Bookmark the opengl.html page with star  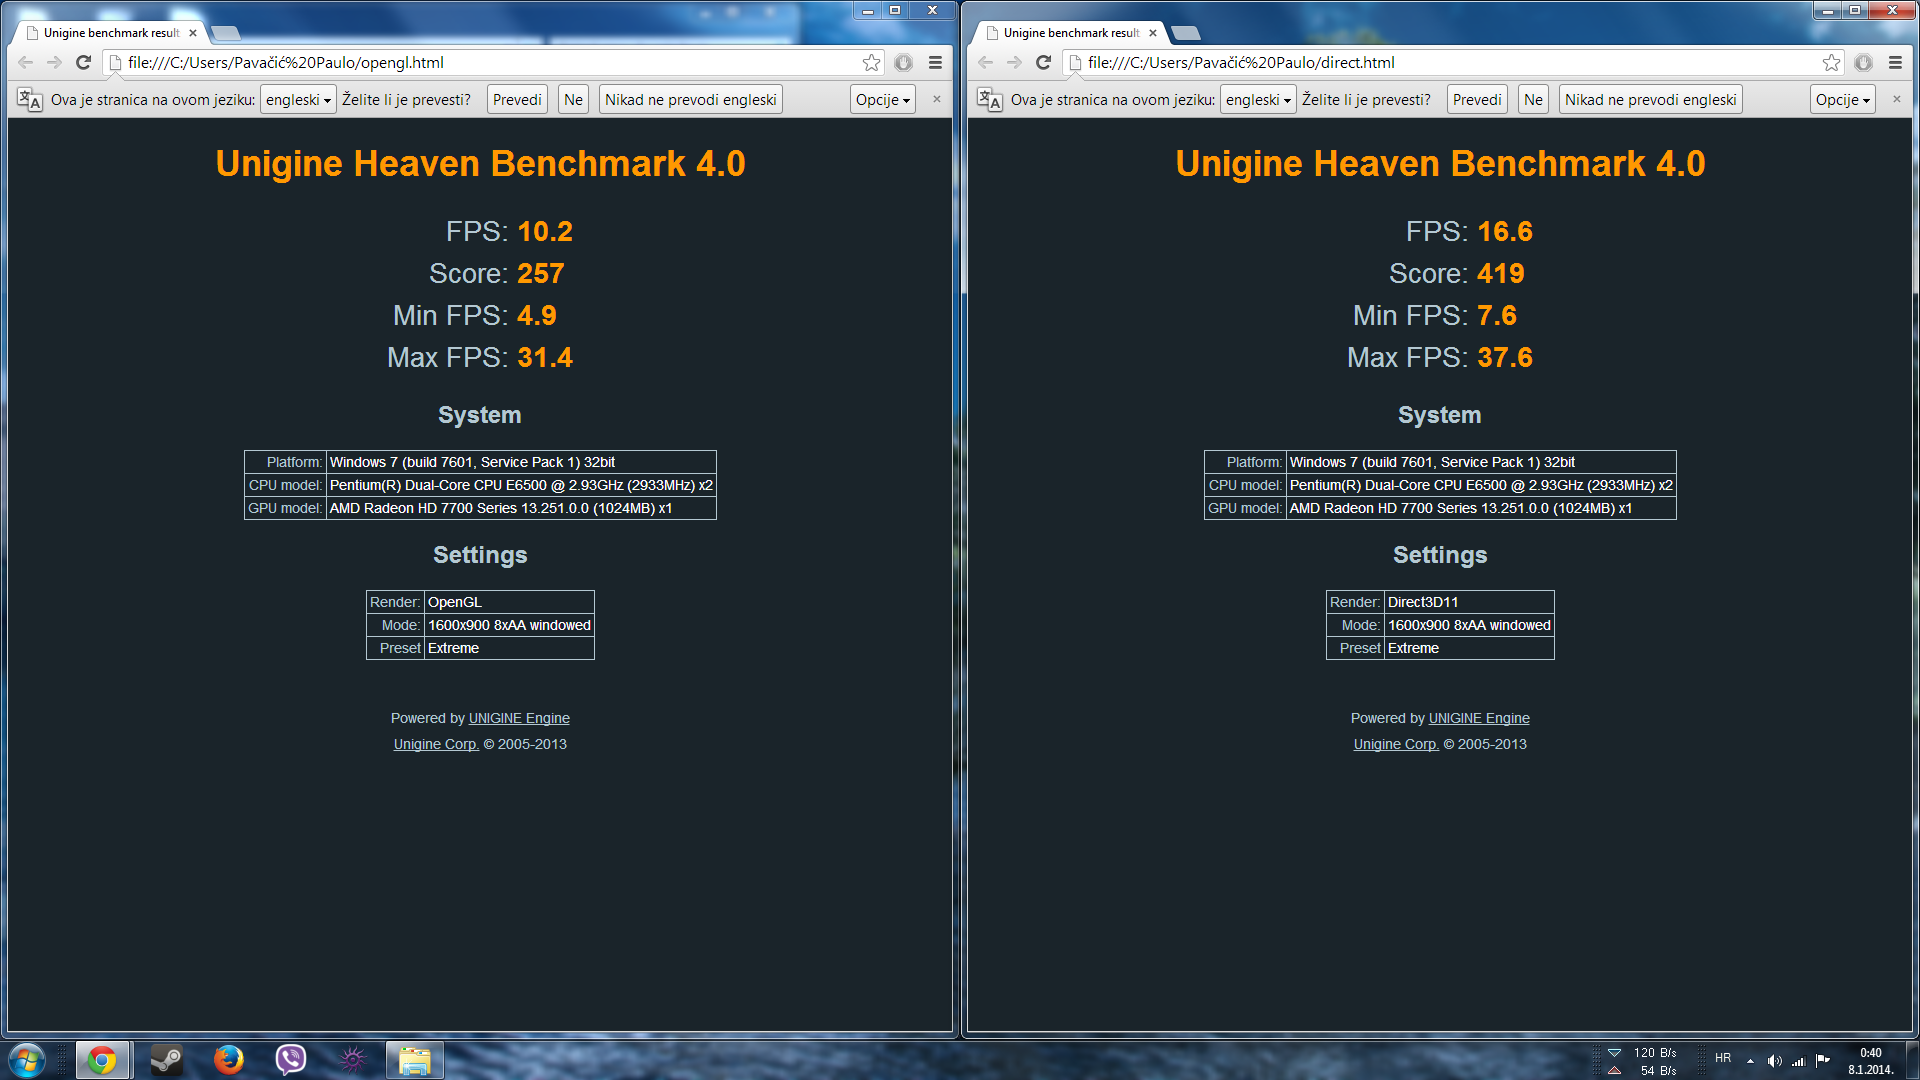point(872,62)
